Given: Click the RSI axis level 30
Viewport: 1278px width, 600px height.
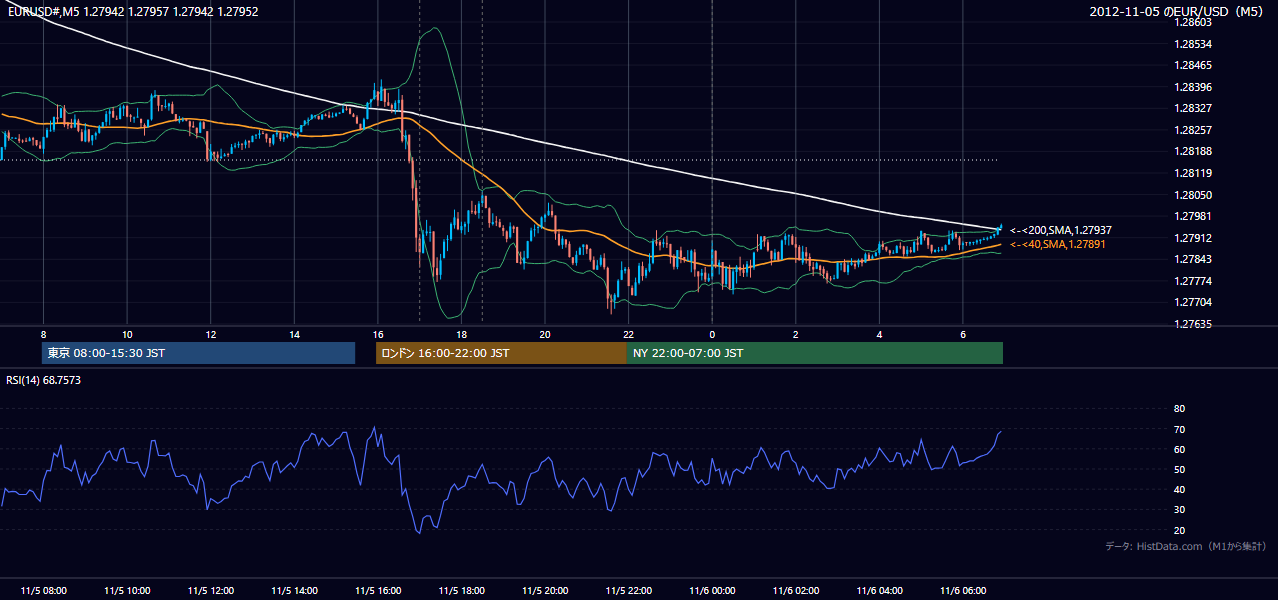Looking at the screenshot, I should [x=1179, y=510].
